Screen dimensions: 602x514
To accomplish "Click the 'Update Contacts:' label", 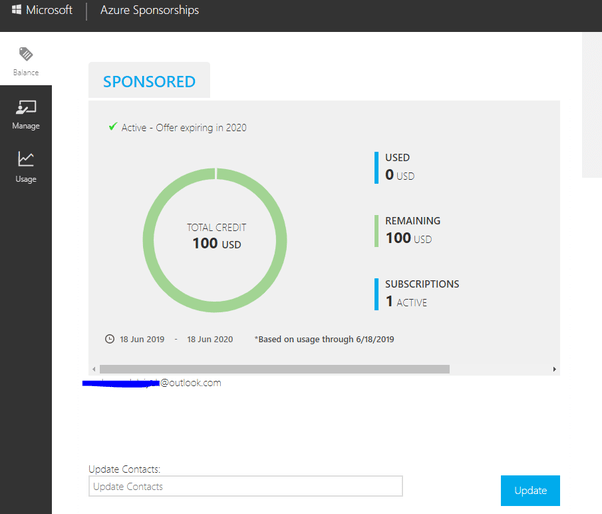I will (x=124, y=469).
